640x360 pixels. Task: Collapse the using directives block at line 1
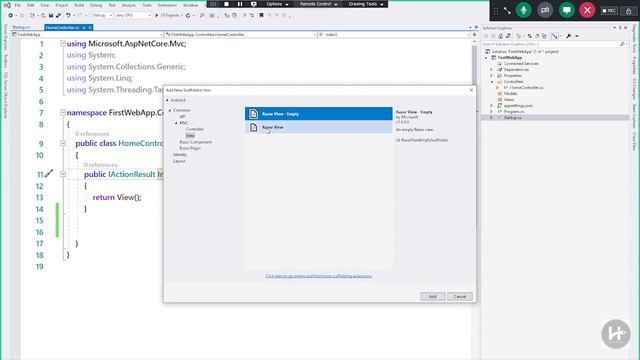[63, 44]
